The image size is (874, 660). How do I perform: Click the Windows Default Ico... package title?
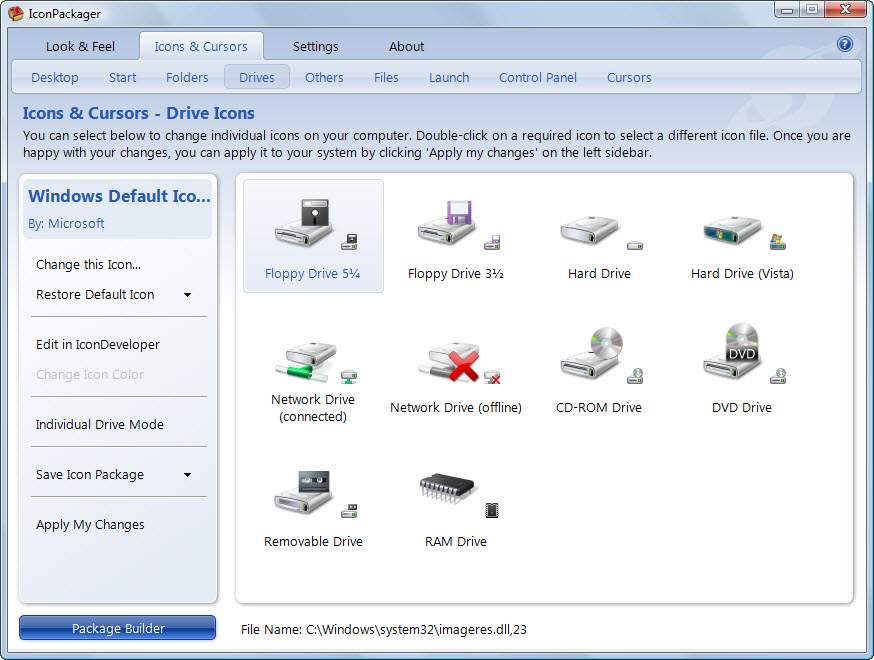(x=119, y=196)
